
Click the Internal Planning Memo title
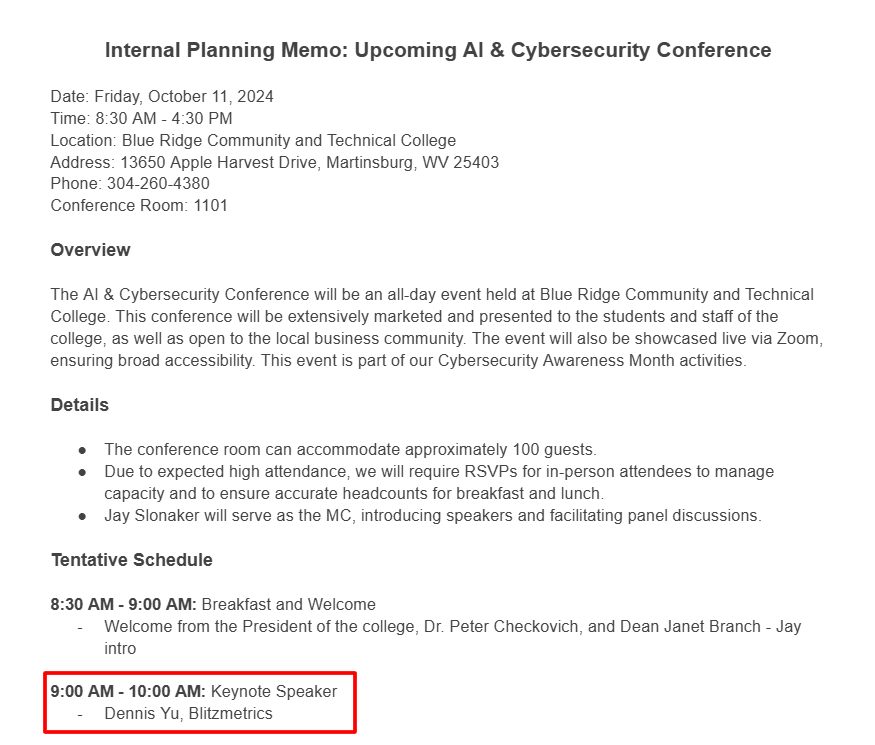(x=438, y=50)
